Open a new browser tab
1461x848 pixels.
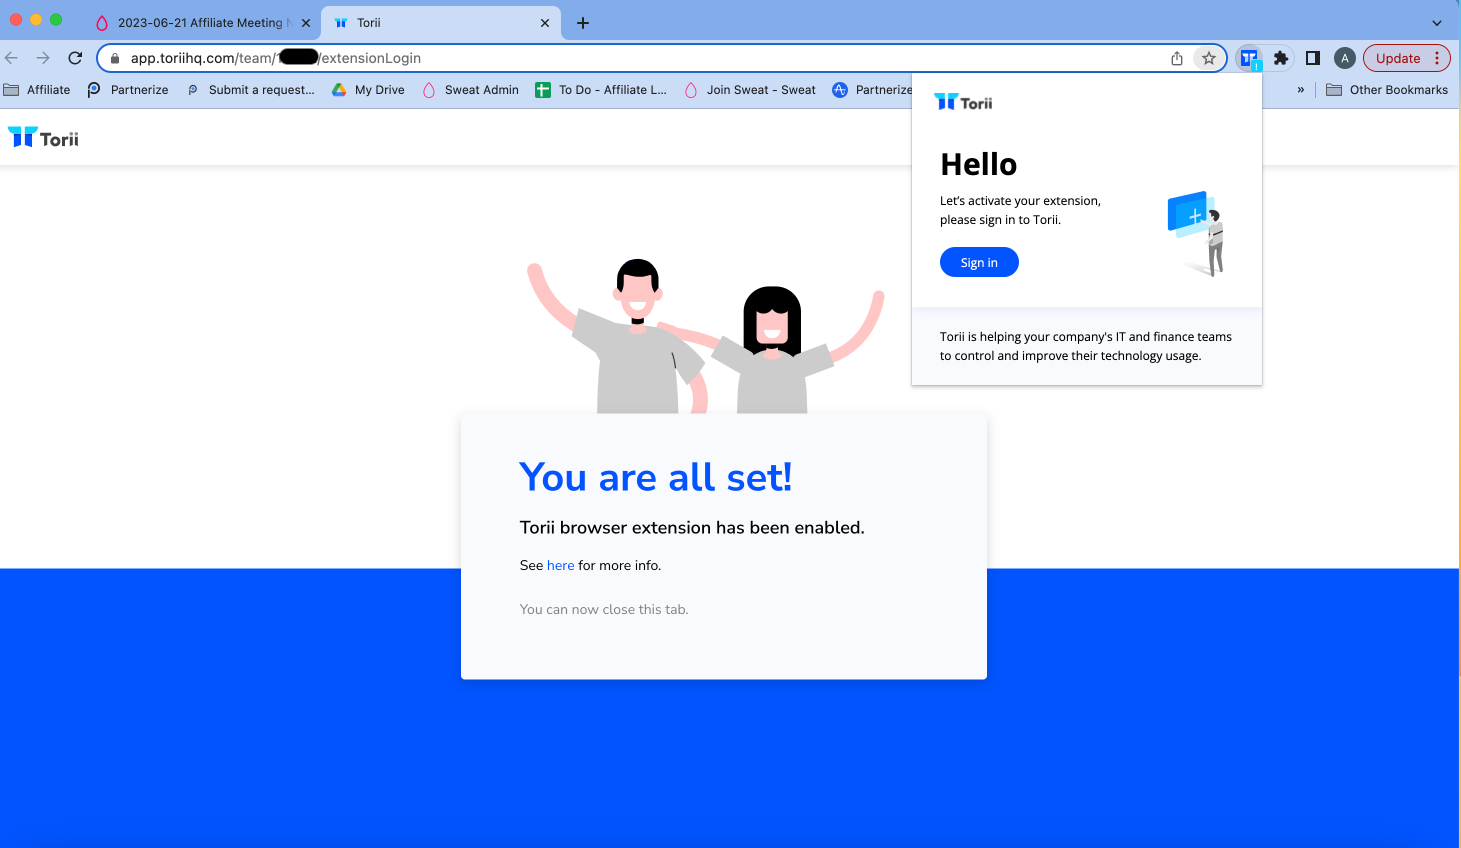pos(583,23)
